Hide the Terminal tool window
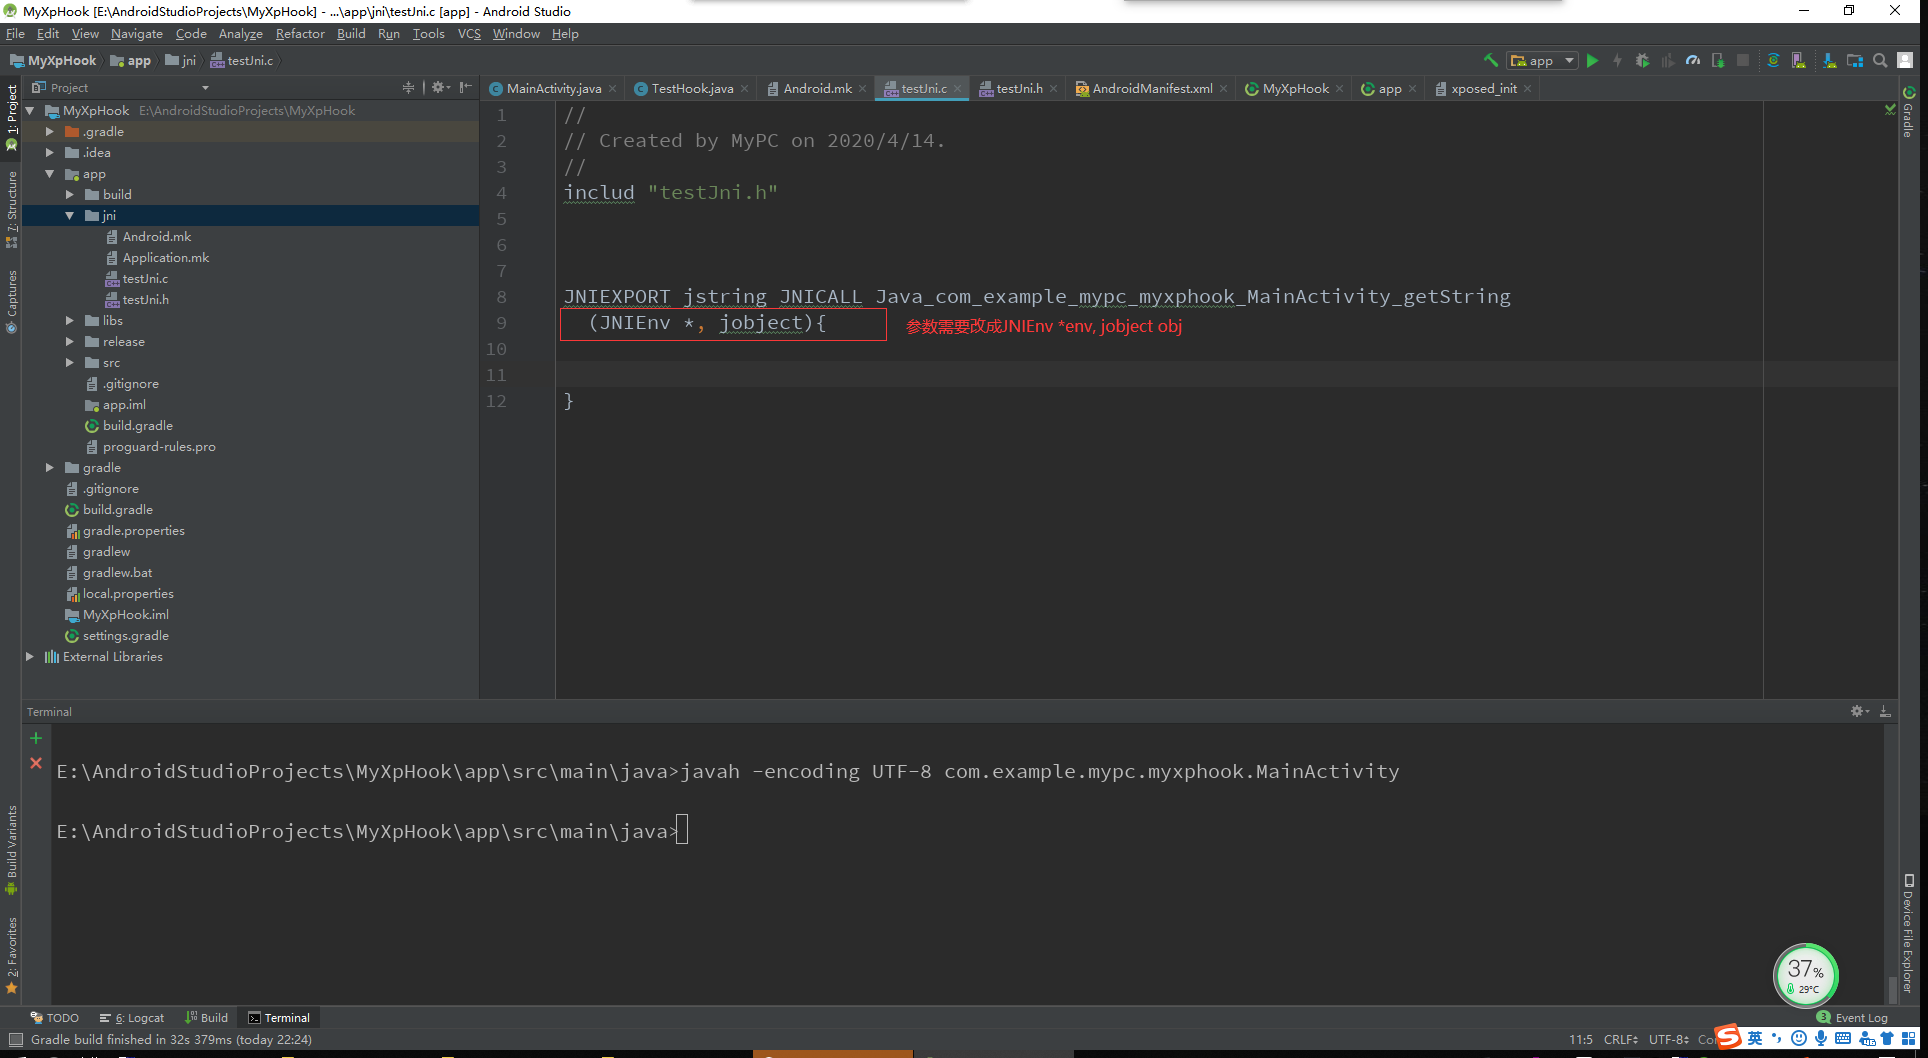Screen dimensions: 1928x1058 1885,711
